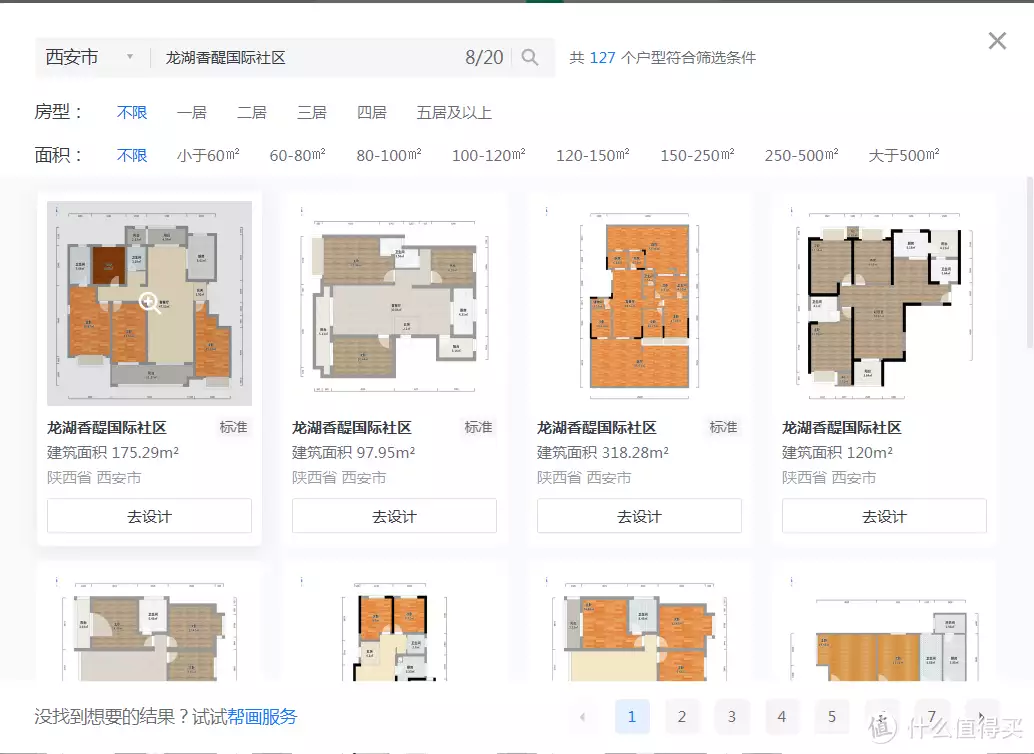Click the zoom magnifier on the 175.29m² floor plan
The width and height of the screenshot is (1034, 754).
click(149, 303)
